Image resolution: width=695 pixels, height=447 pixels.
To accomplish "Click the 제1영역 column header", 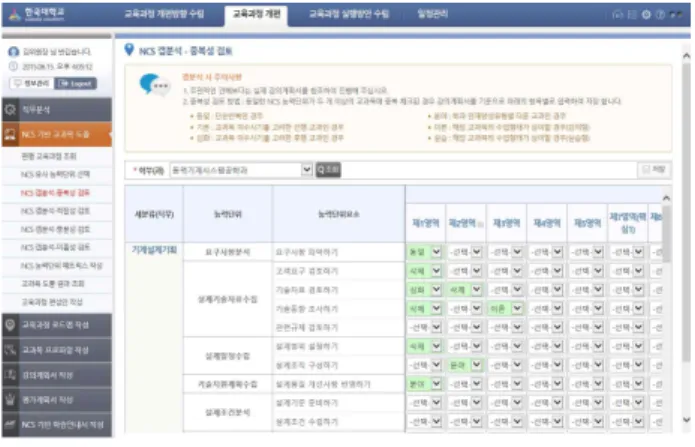I will pyautogui.click(x=426, y=223).
